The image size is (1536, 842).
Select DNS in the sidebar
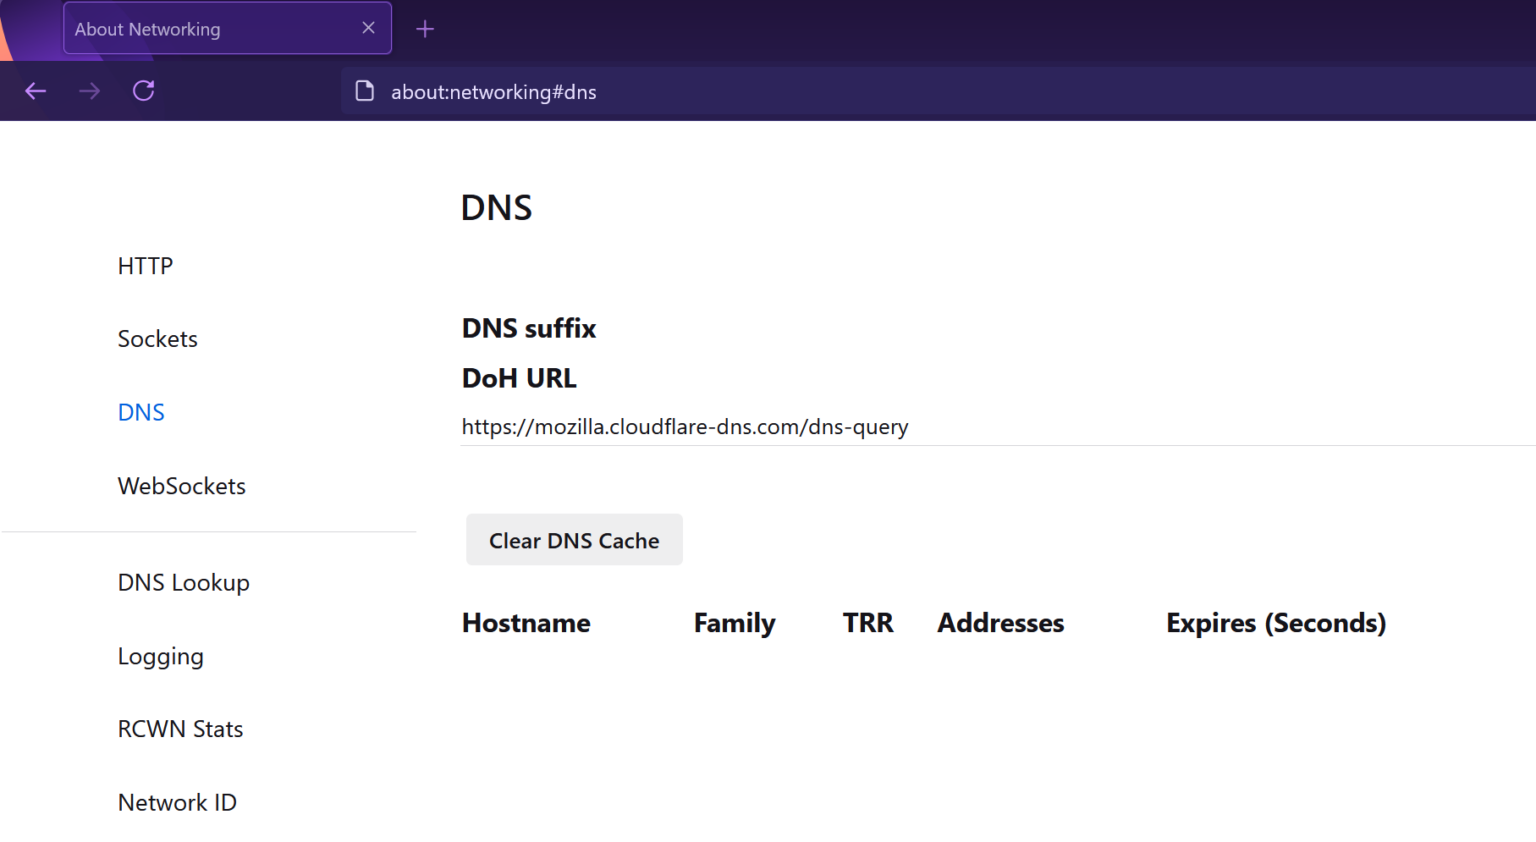[x=140, y=411]
